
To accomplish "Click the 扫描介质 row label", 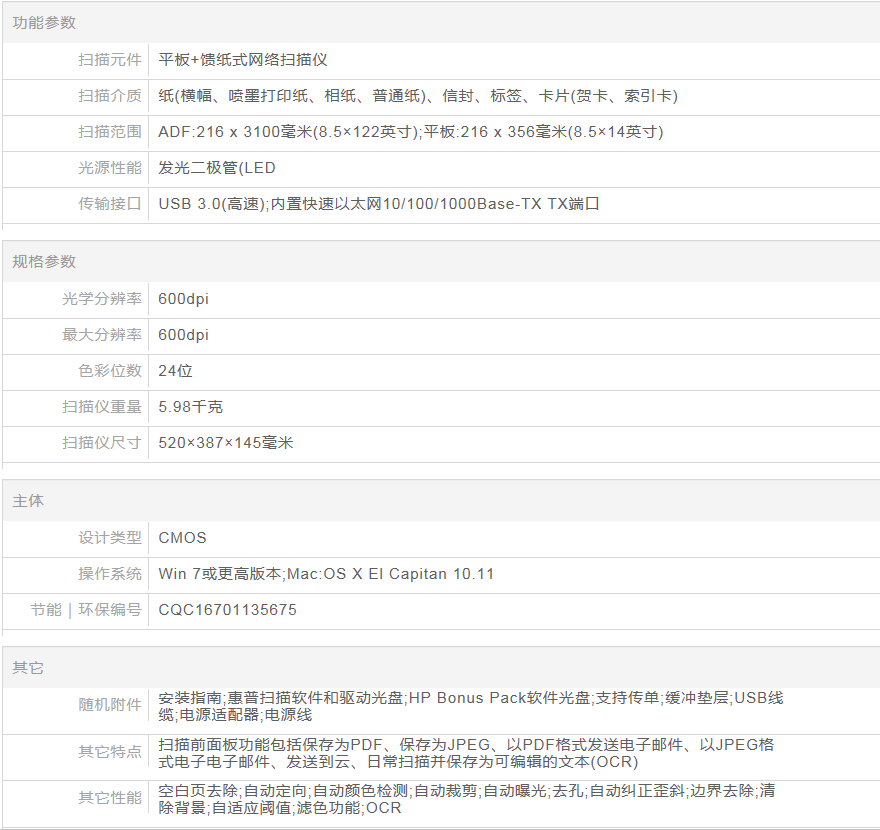I will [x=110, y=96].
